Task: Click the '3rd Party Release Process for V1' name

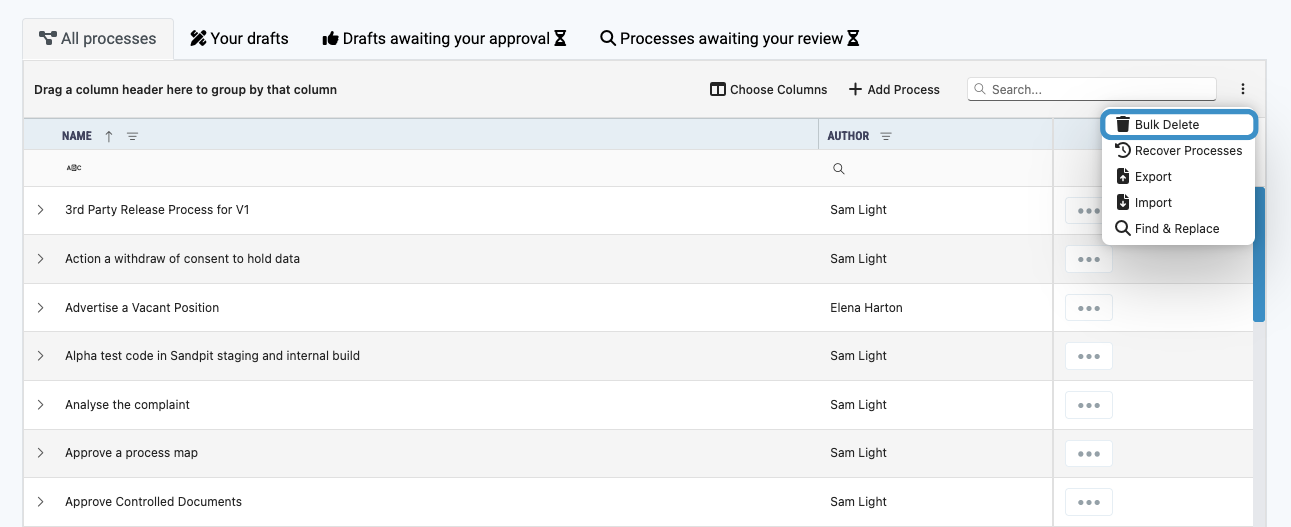Action: click(157, 210)
